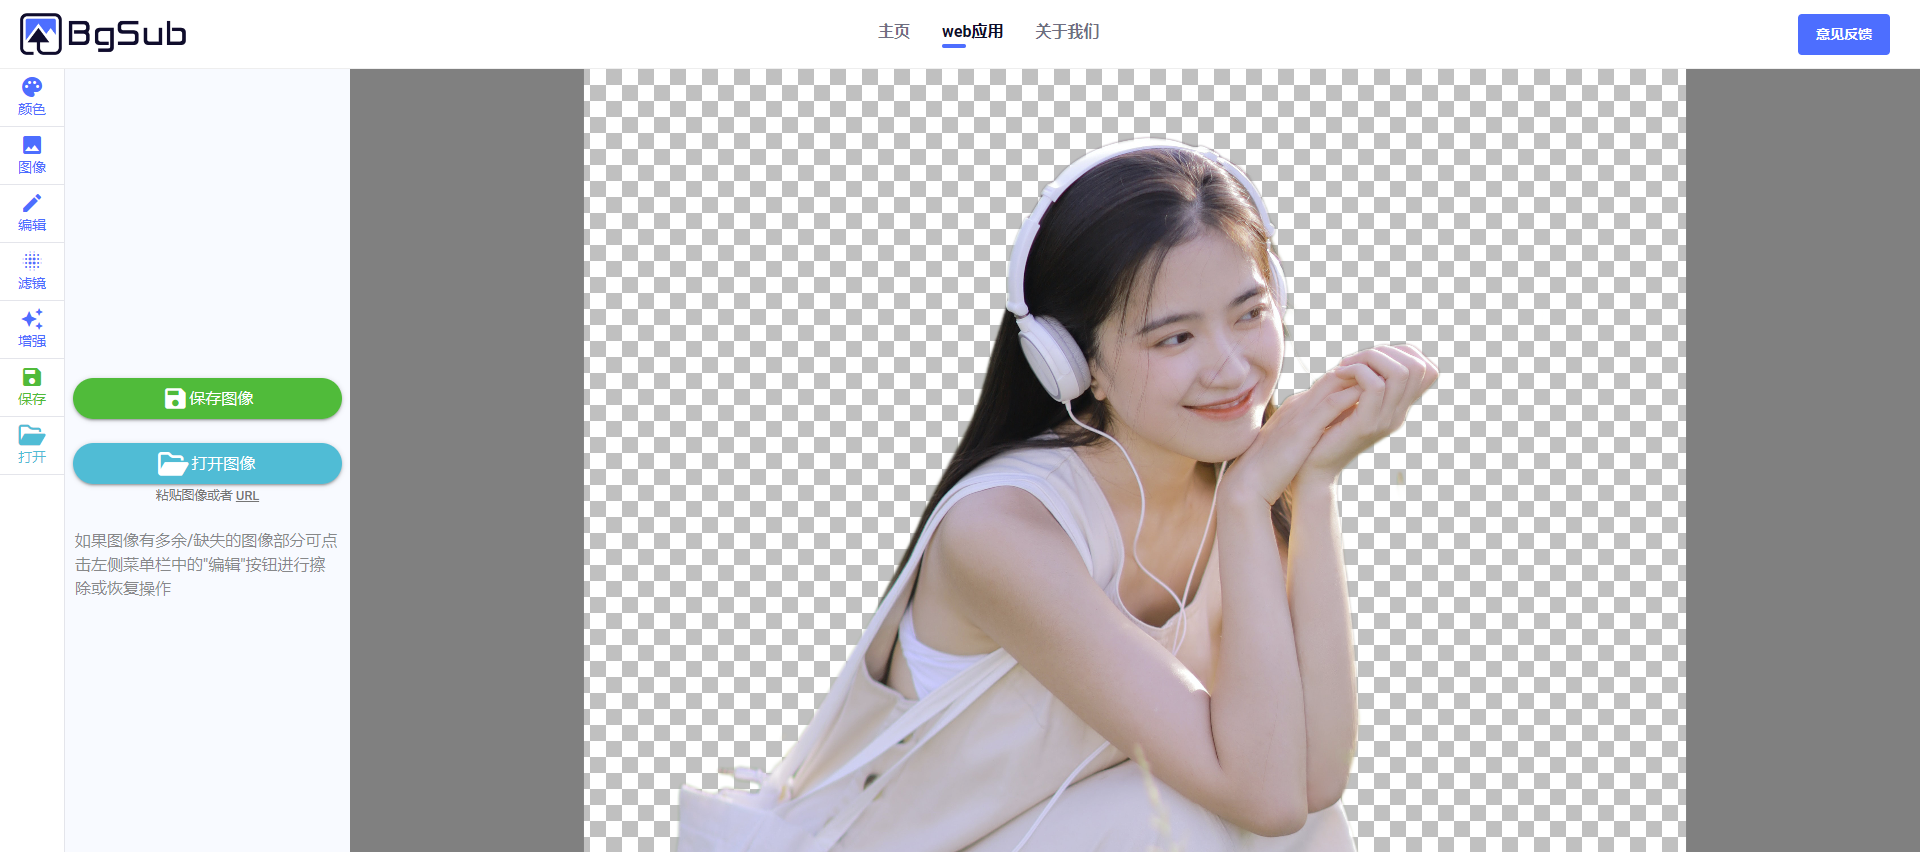Switch to the web应用 tab

(x=972, y=32)
